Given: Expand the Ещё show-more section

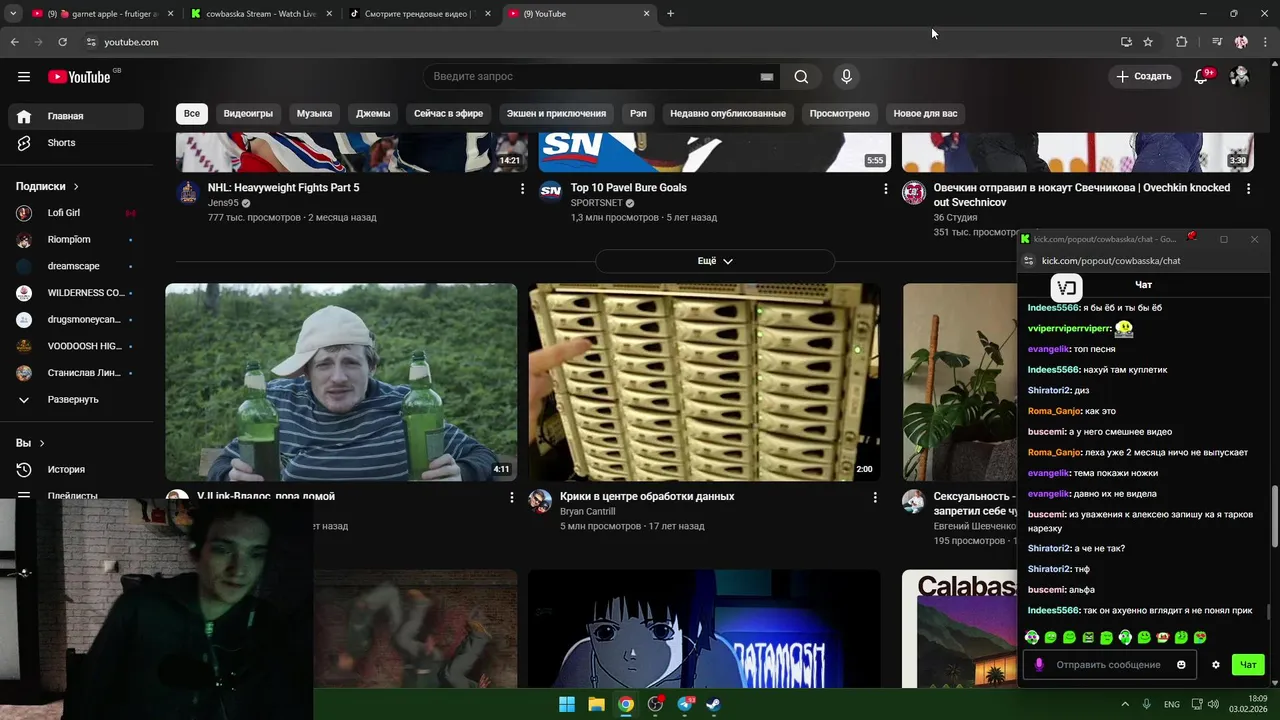Looking at the screenshot, I should click(x=715, y=261).
